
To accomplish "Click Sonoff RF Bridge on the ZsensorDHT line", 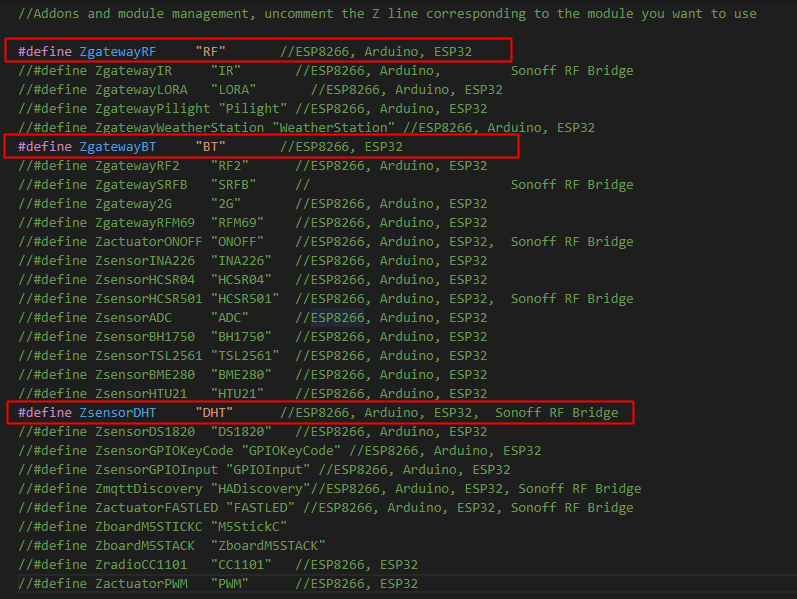I will [557, 412].
